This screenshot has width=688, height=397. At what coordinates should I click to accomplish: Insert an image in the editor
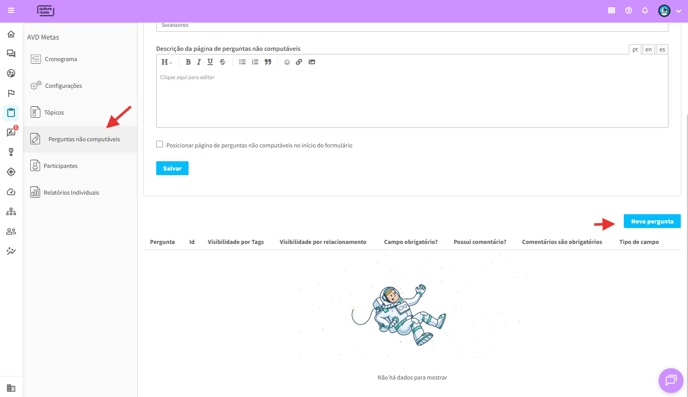tap(312, 62)
